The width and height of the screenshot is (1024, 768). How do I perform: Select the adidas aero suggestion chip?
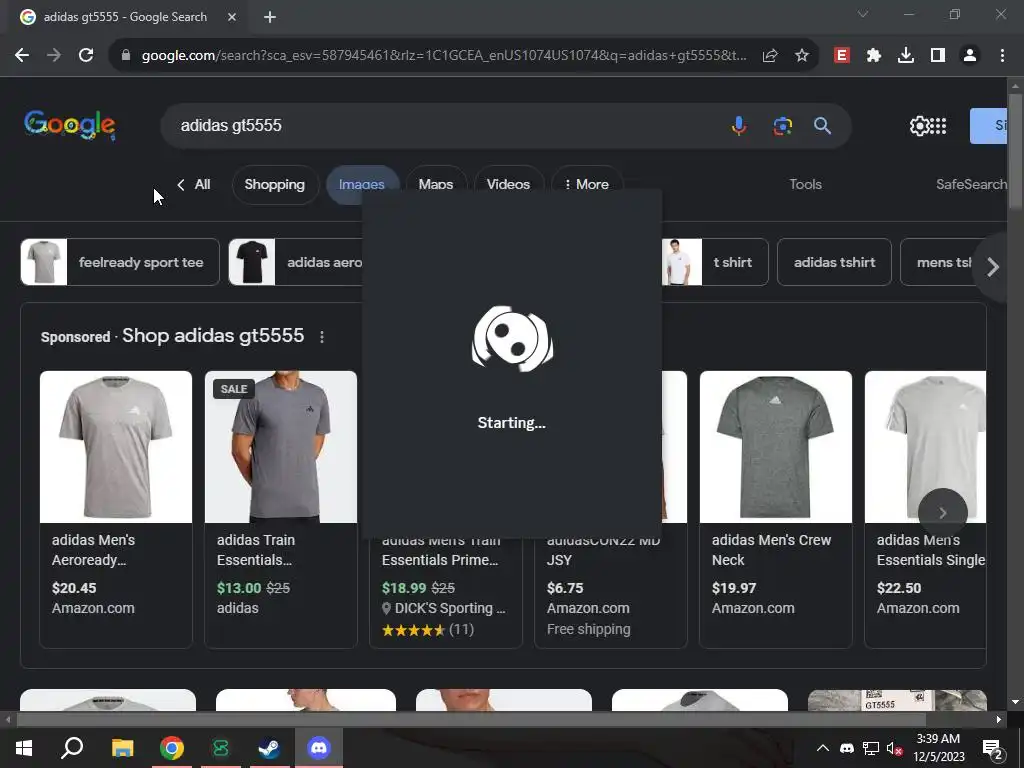(296, 262)
